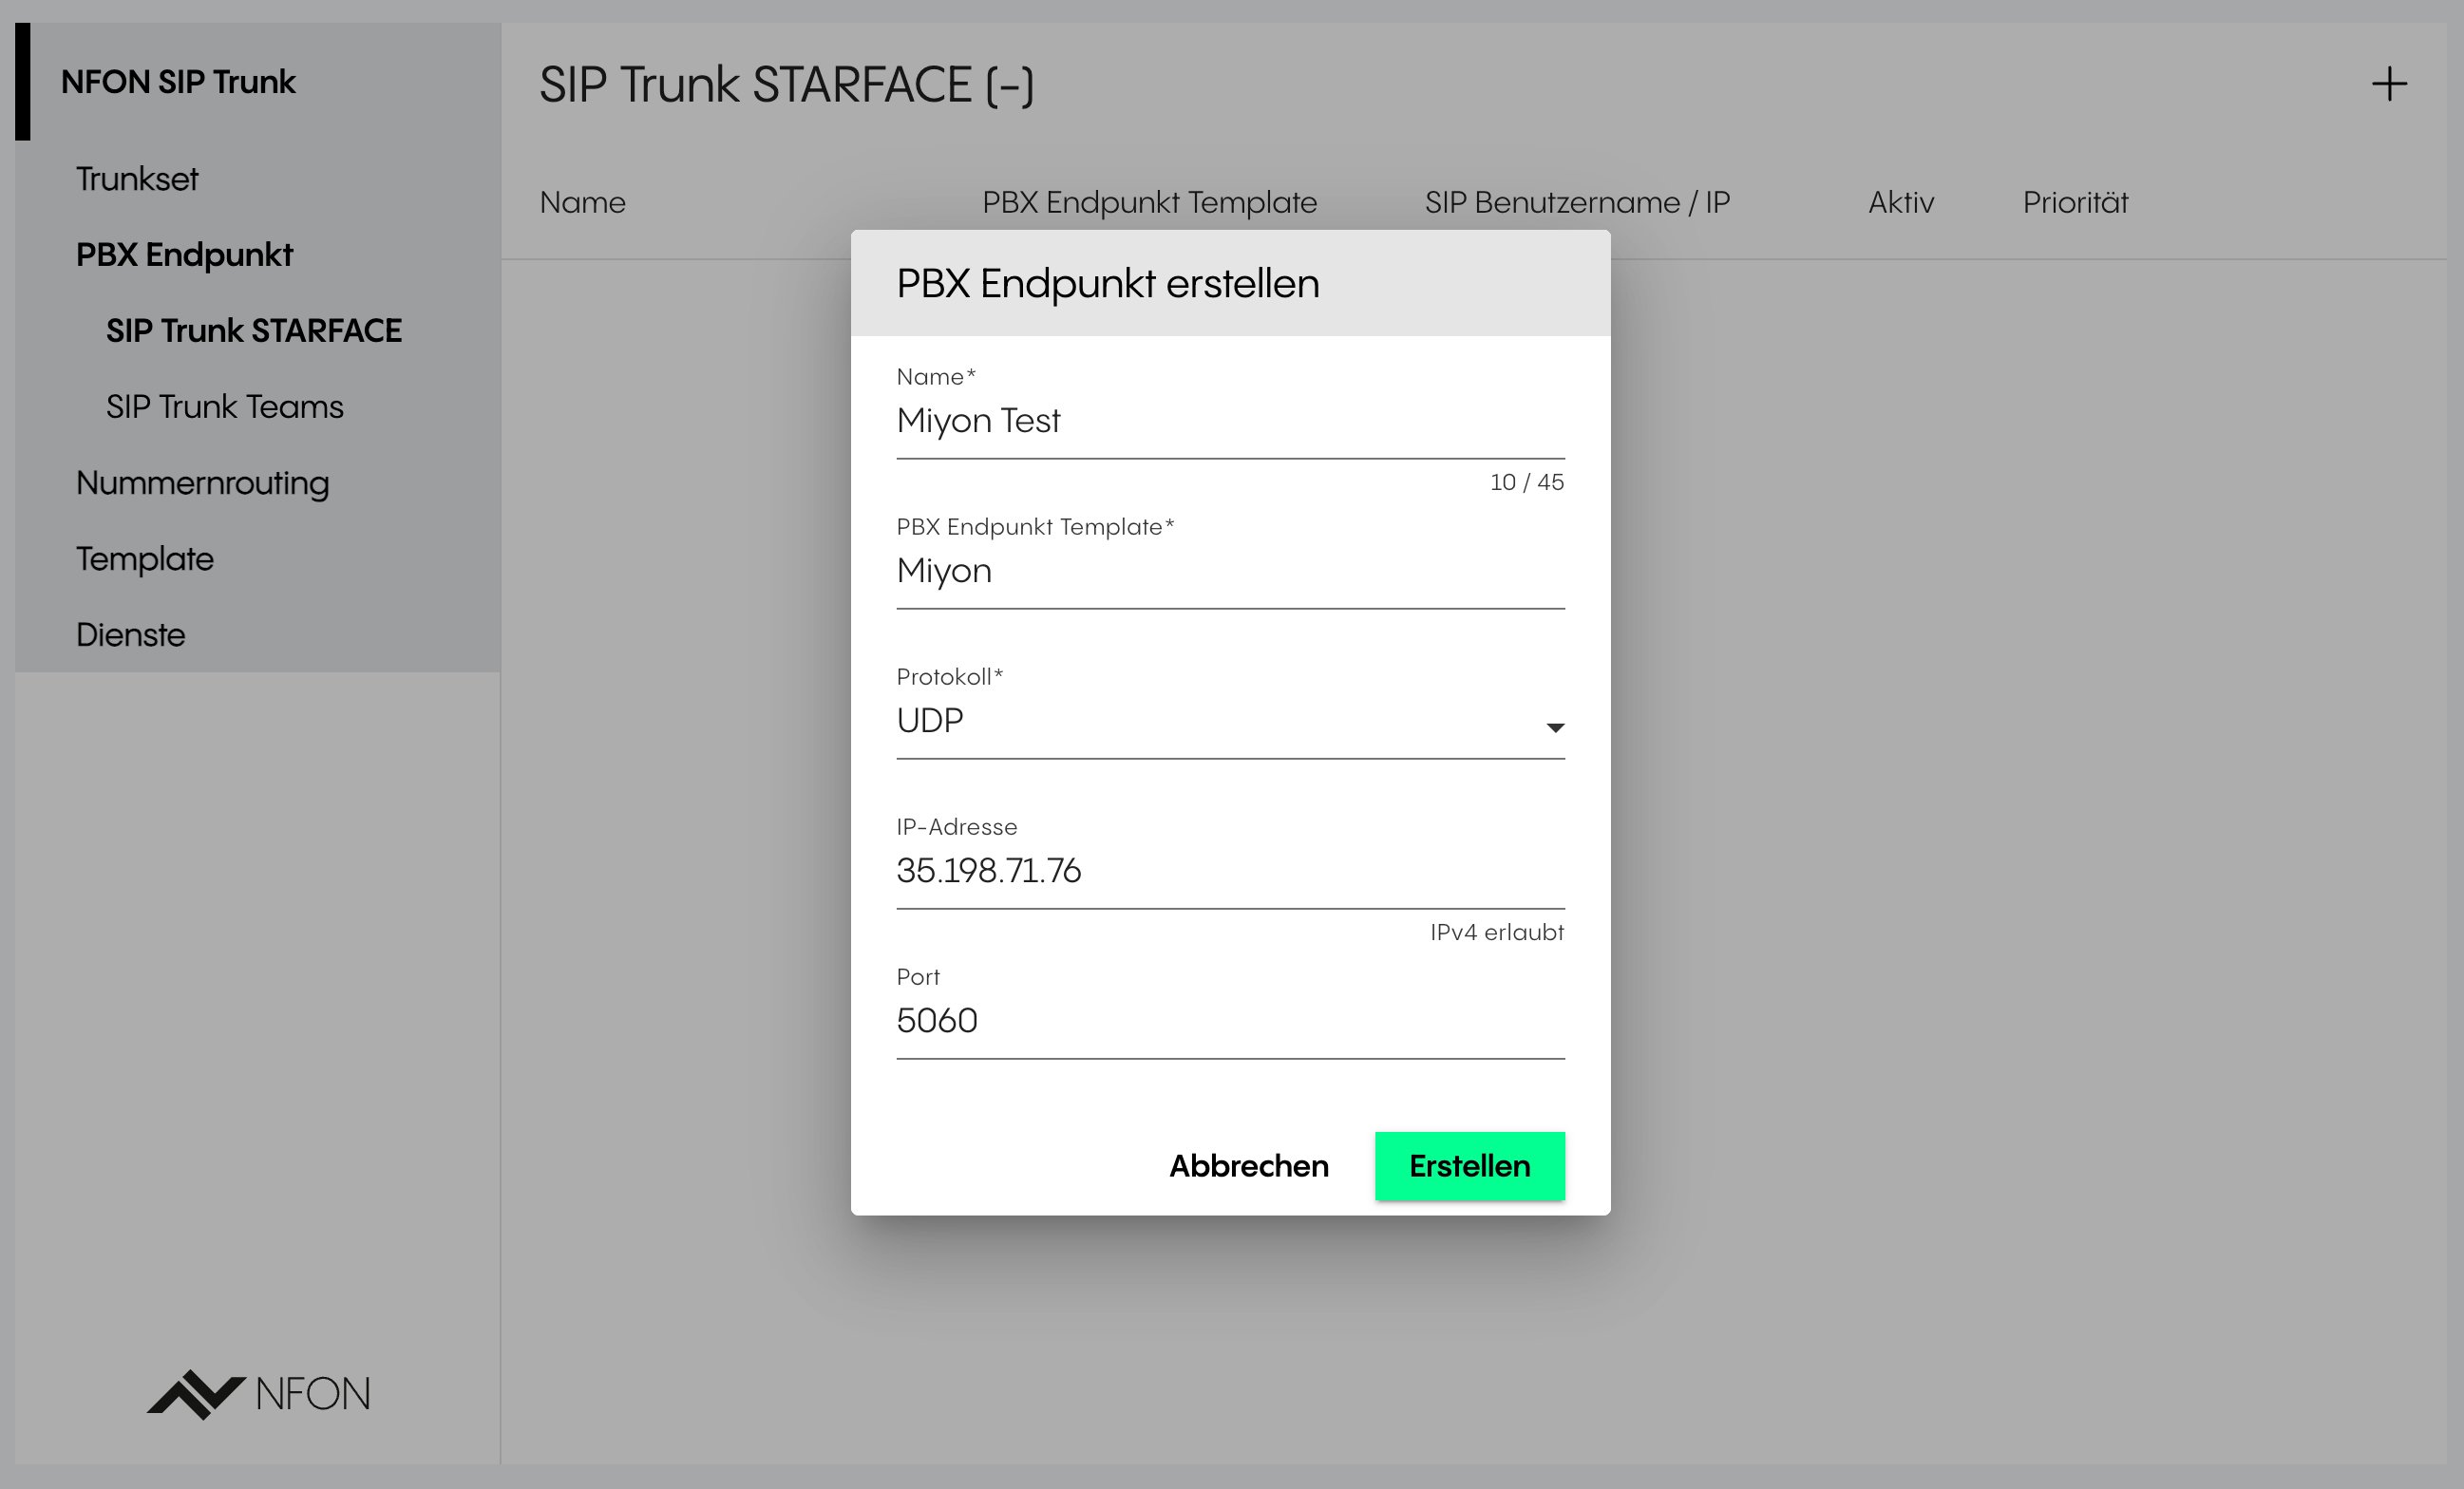Click the Aktiv column header
Image resolution: width=2464 pixels, height=1489 pixels.
pyautogui.click(x=1901, y=203)
